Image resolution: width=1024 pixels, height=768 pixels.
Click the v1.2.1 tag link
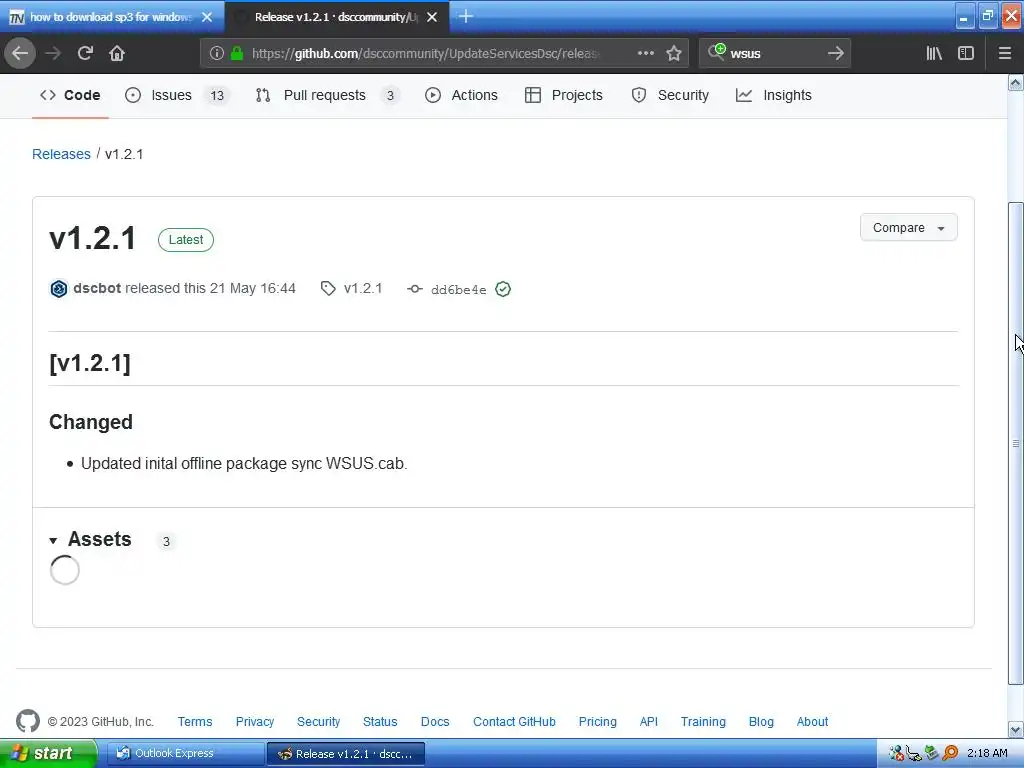[x=353, y=288]
